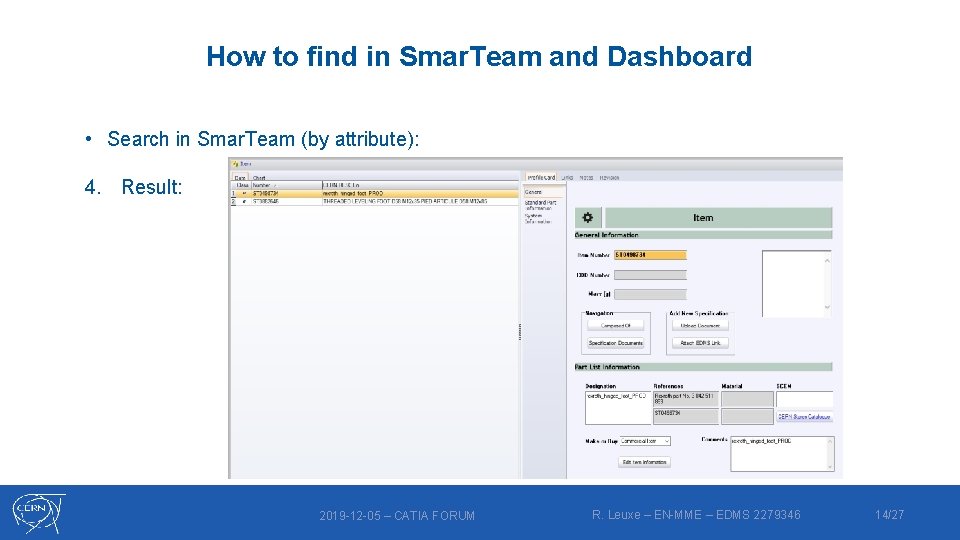960x540 pixels.
Task: Click the row number 2 selector
Action: pos(233,201)
